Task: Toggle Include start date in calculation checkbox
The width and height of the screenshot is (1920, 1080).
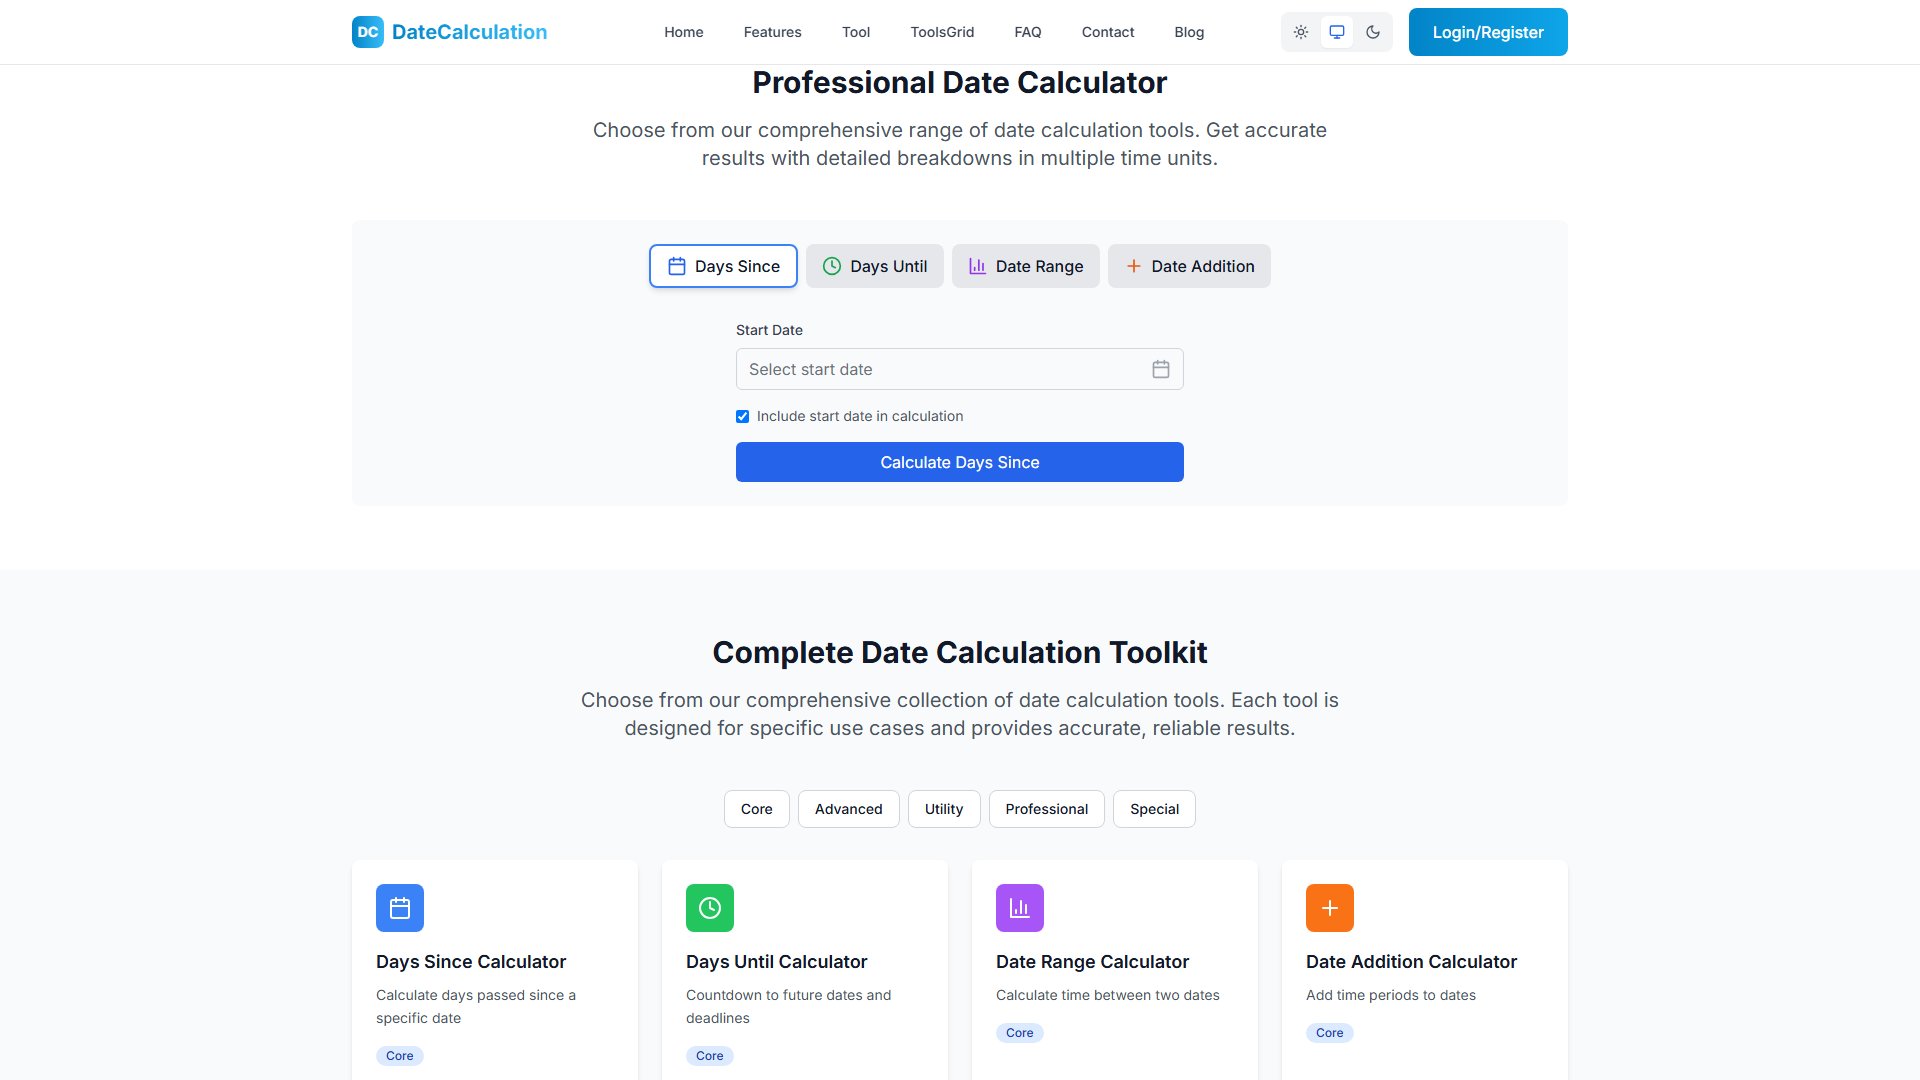Action: click(x=742, y=416)
